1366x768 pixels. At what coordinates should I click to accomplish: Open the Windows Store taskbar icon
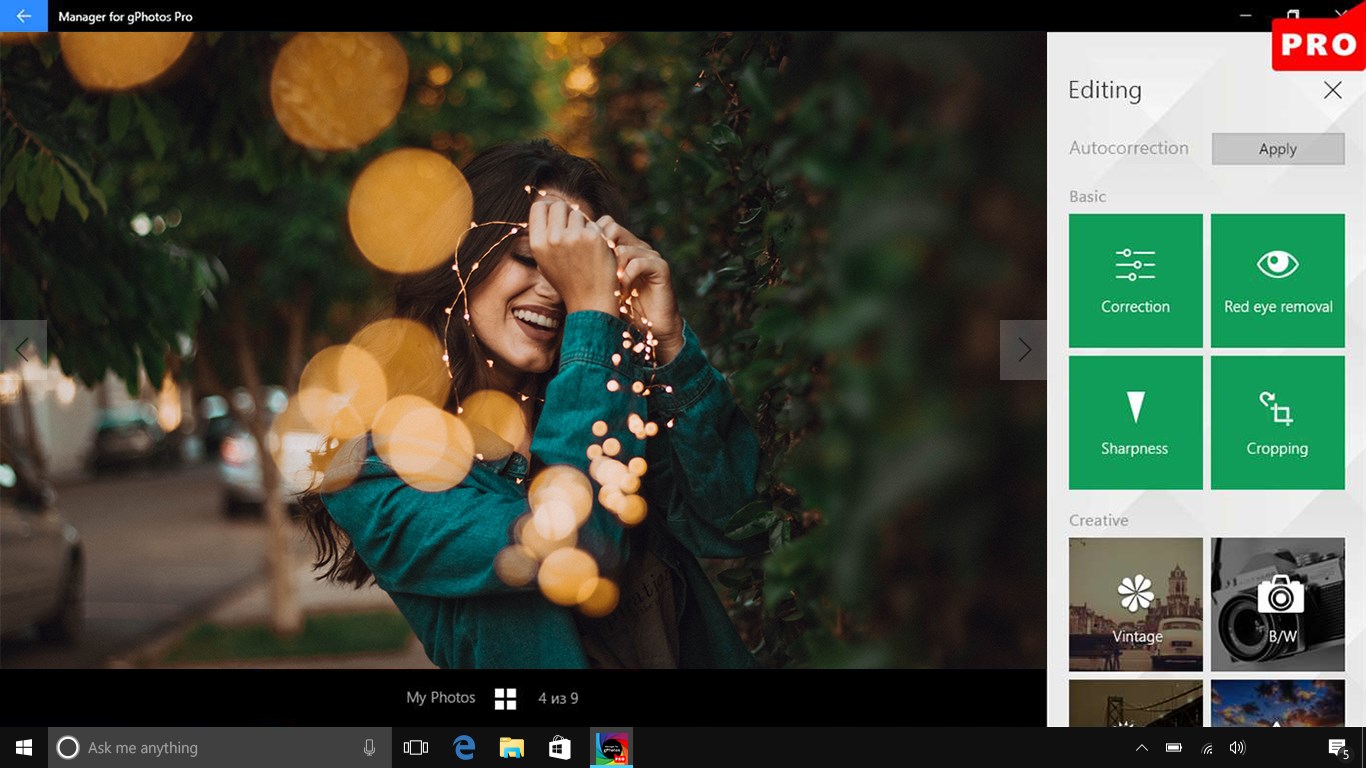tap(559, 748)
